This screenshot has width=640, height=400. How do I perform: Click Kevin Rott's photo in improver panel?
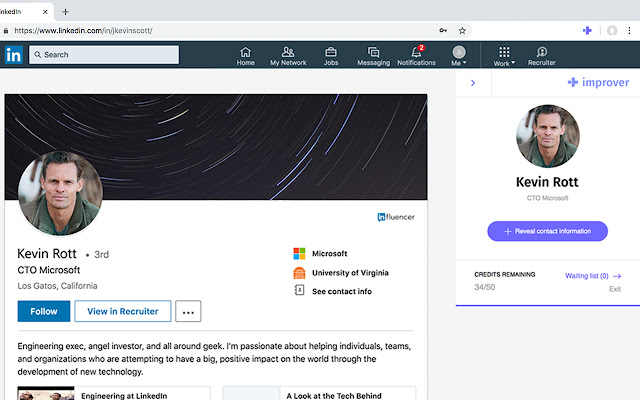tap(548, 136)
